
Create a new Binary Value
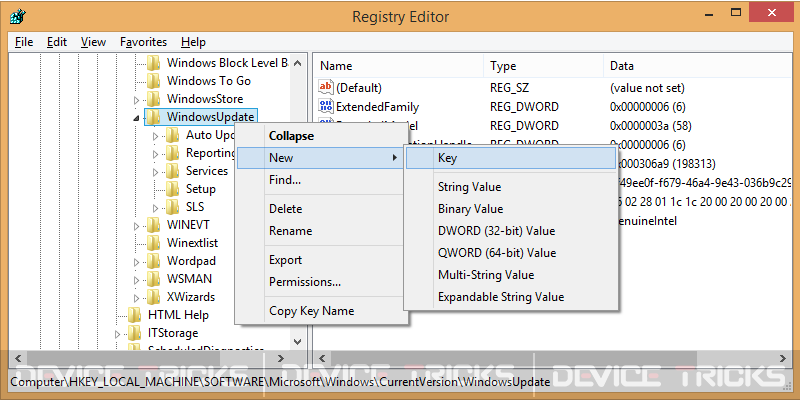click(511, 209)
